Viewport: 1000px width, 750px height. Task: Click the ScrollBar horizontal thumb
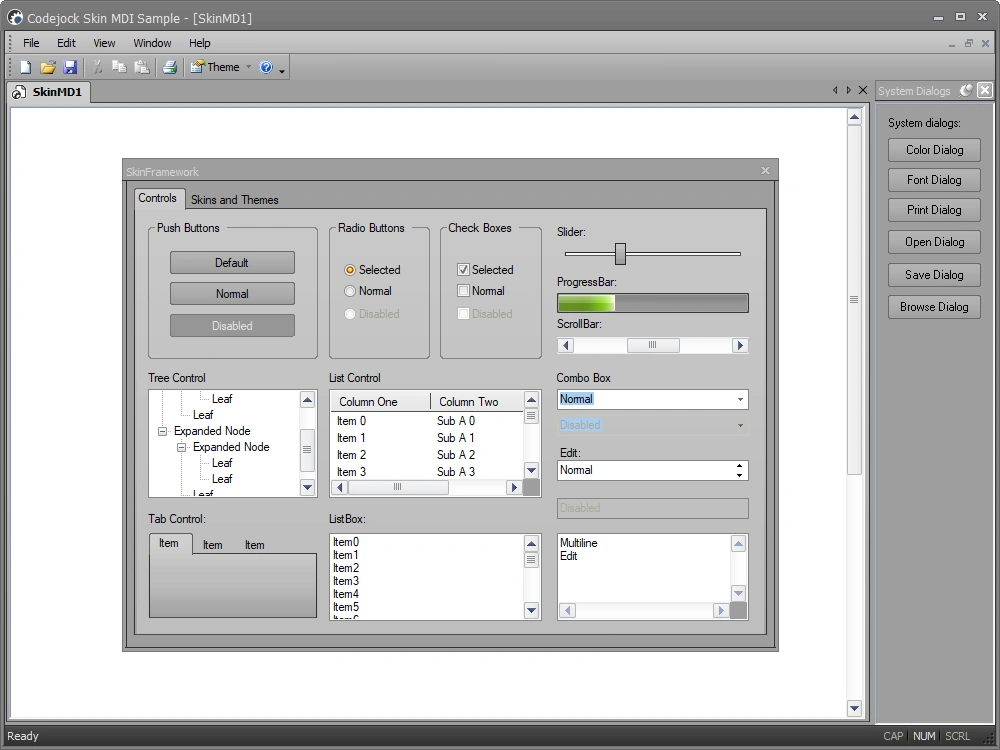(653, 345)
